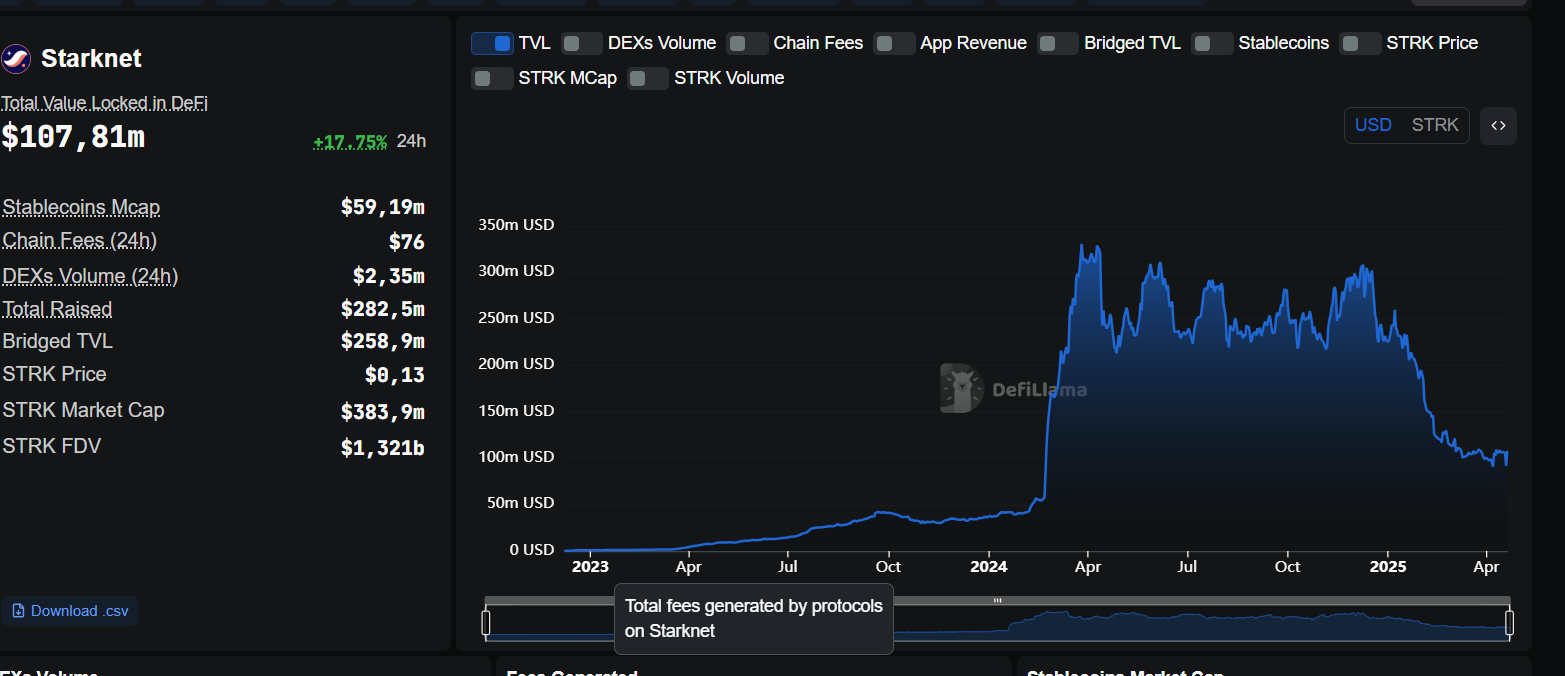Click the $76 chain fees value
The image size is (1565, 676).
(407, 242)
